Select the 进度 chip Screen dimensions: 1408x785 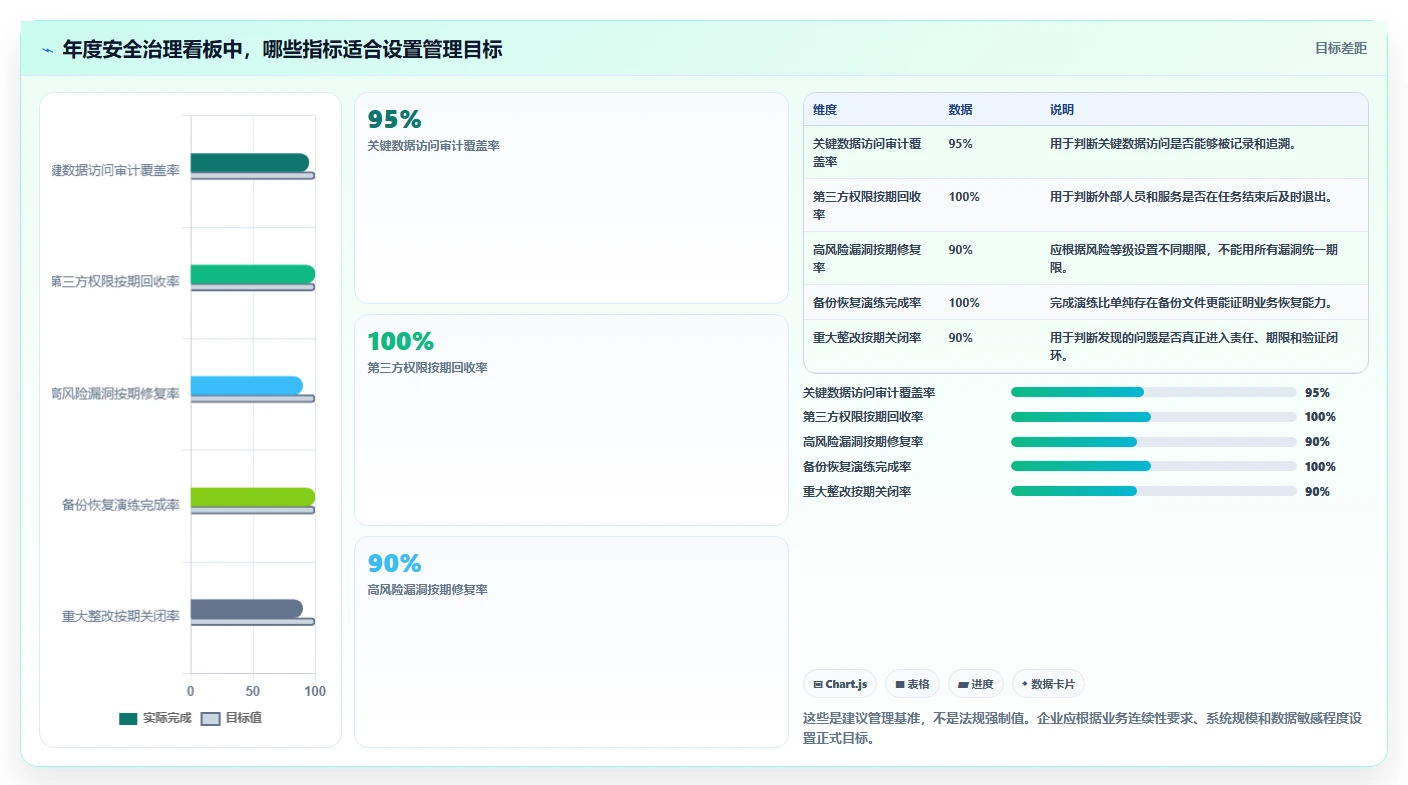[976, 684]
